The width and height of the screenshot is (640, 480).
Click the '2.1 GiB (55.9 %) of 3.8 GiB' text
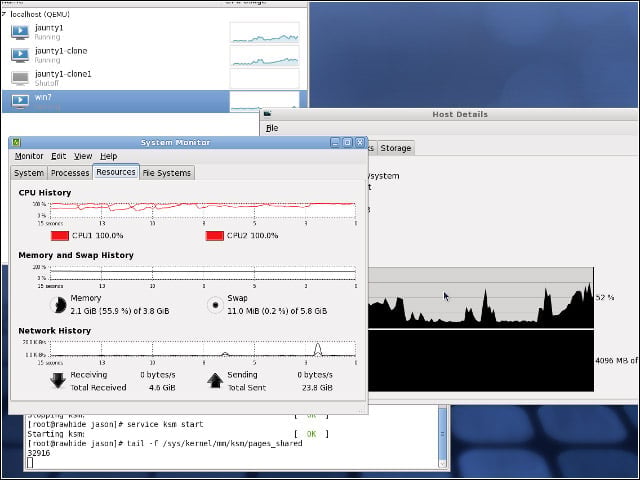(120, 311)
